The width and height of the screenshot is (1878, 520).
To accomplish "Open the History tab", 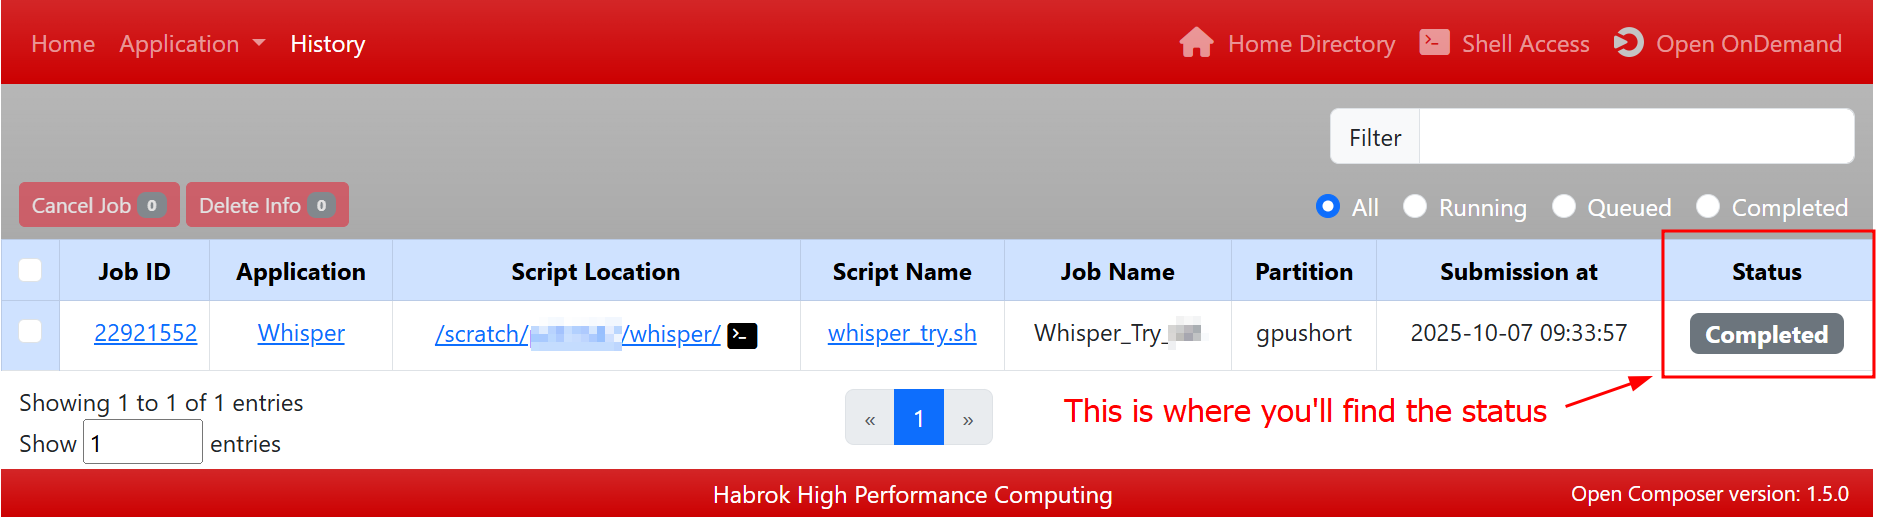I will (327, 44).
